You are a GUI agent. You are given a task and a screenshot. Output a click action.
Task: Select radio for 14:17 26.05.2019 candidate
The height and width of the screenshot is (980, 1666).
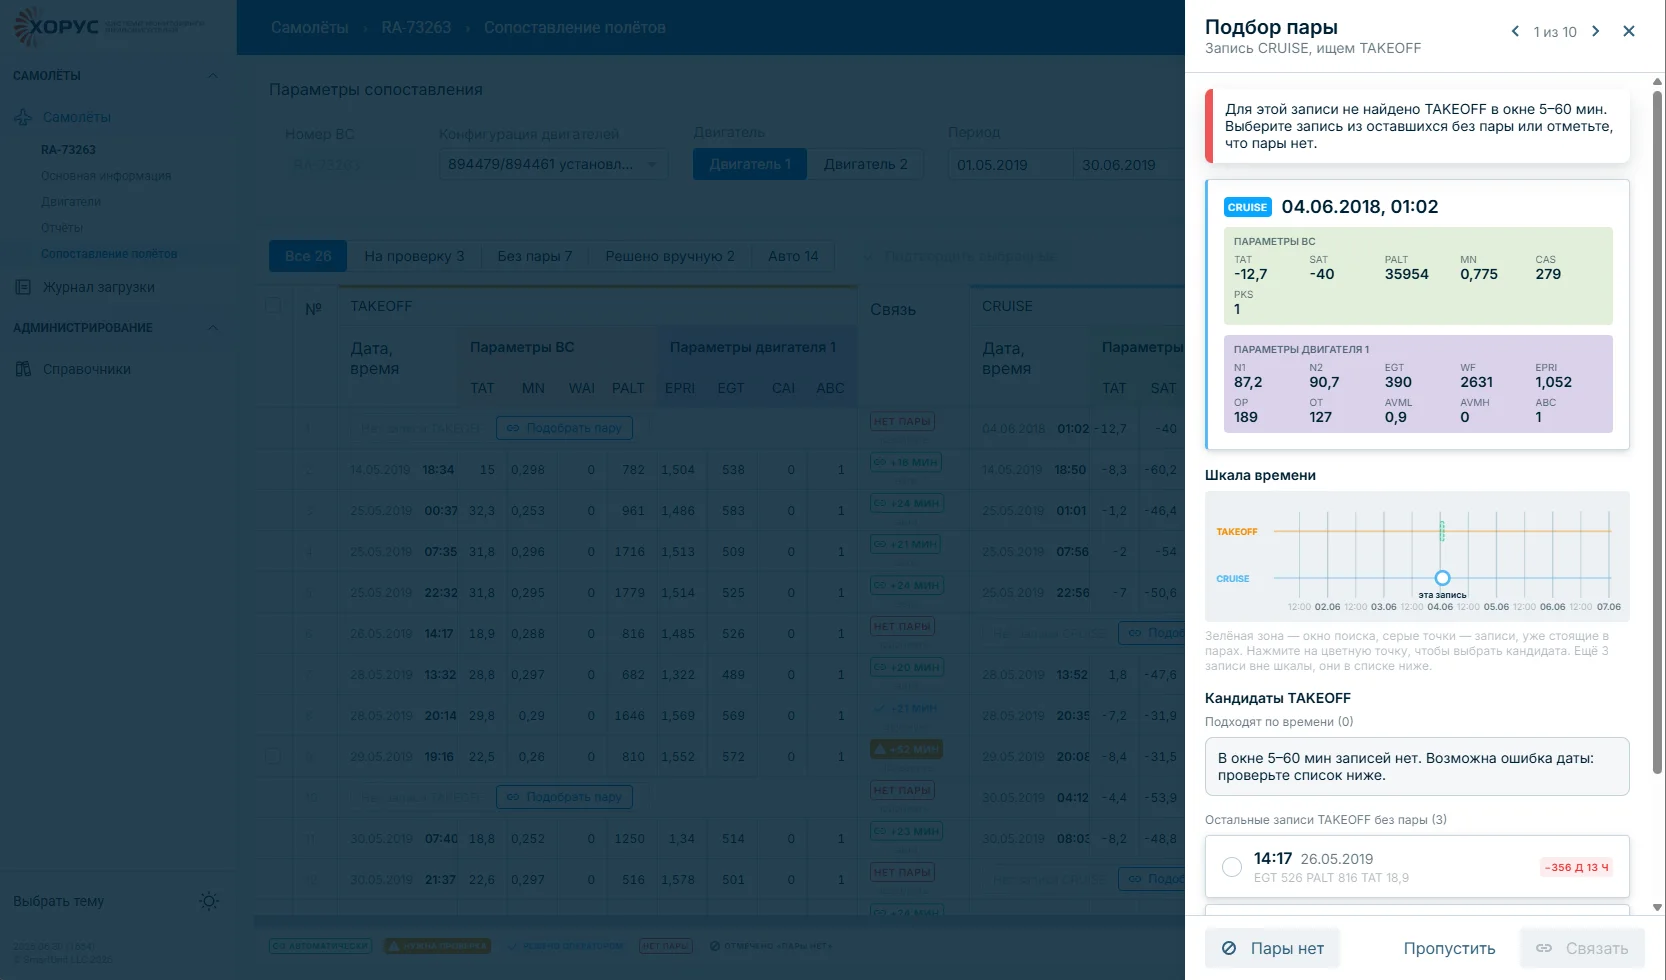pos(1232,867)
